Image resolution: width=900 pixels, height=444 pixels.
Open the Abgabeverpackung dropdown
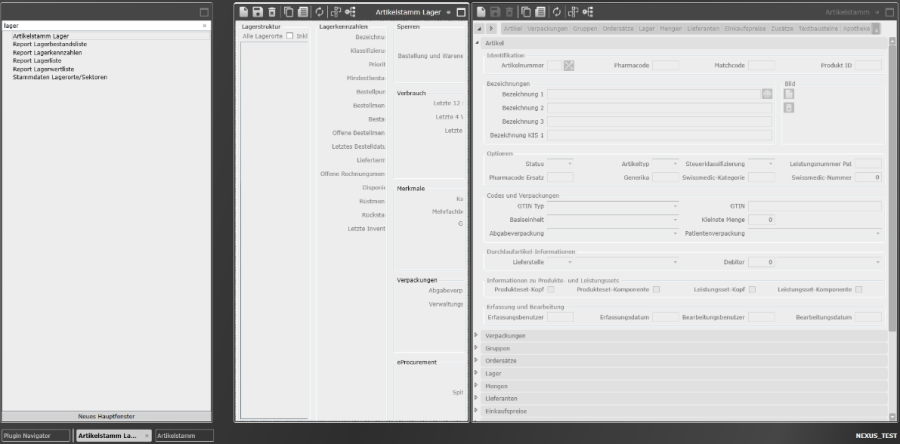pos(675,233)
